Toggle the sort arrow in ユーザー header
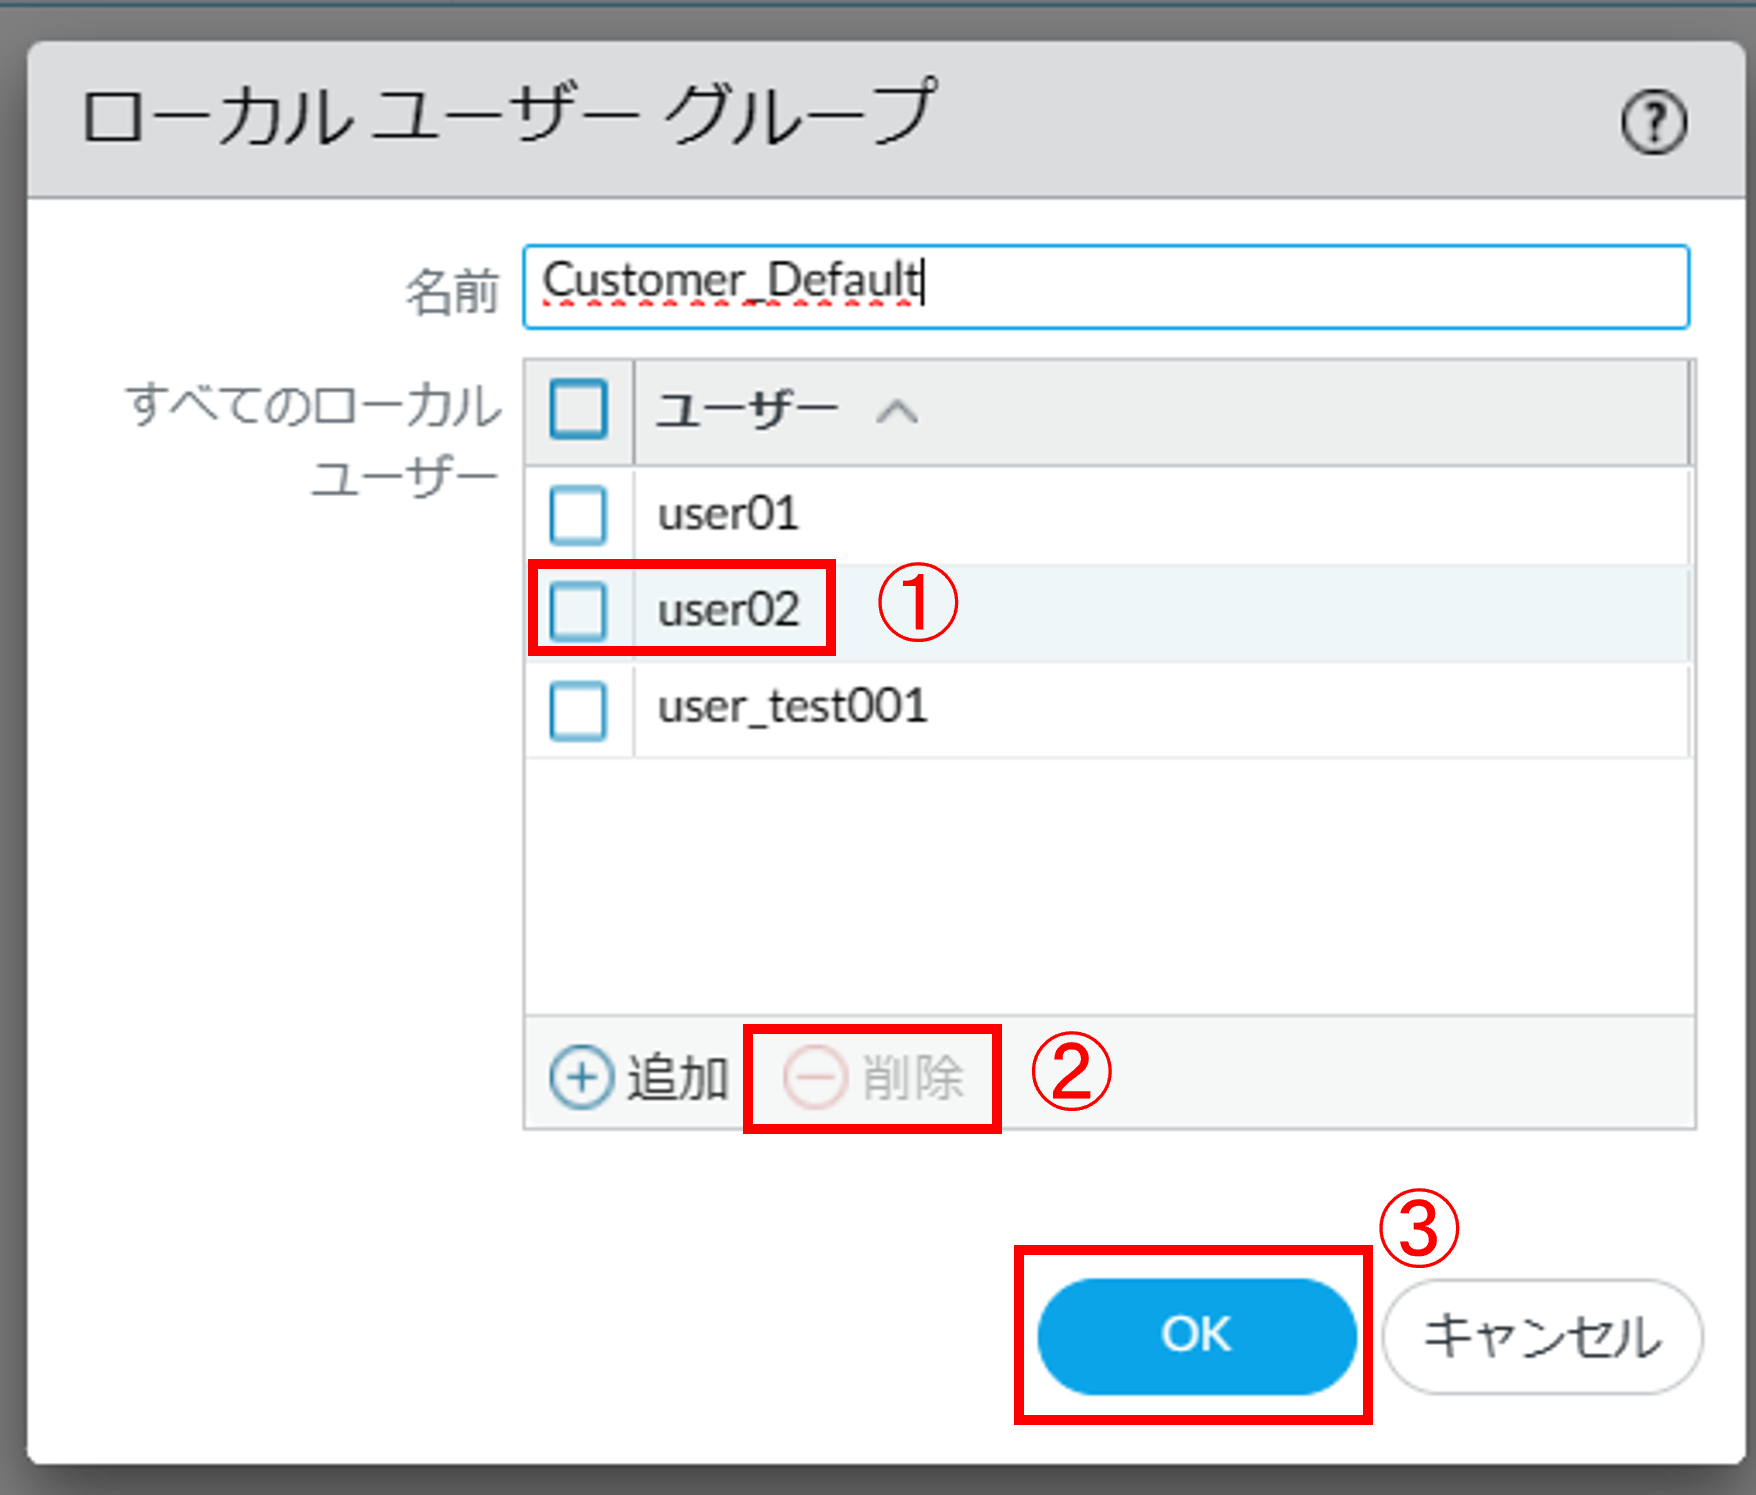 [896, 412]
